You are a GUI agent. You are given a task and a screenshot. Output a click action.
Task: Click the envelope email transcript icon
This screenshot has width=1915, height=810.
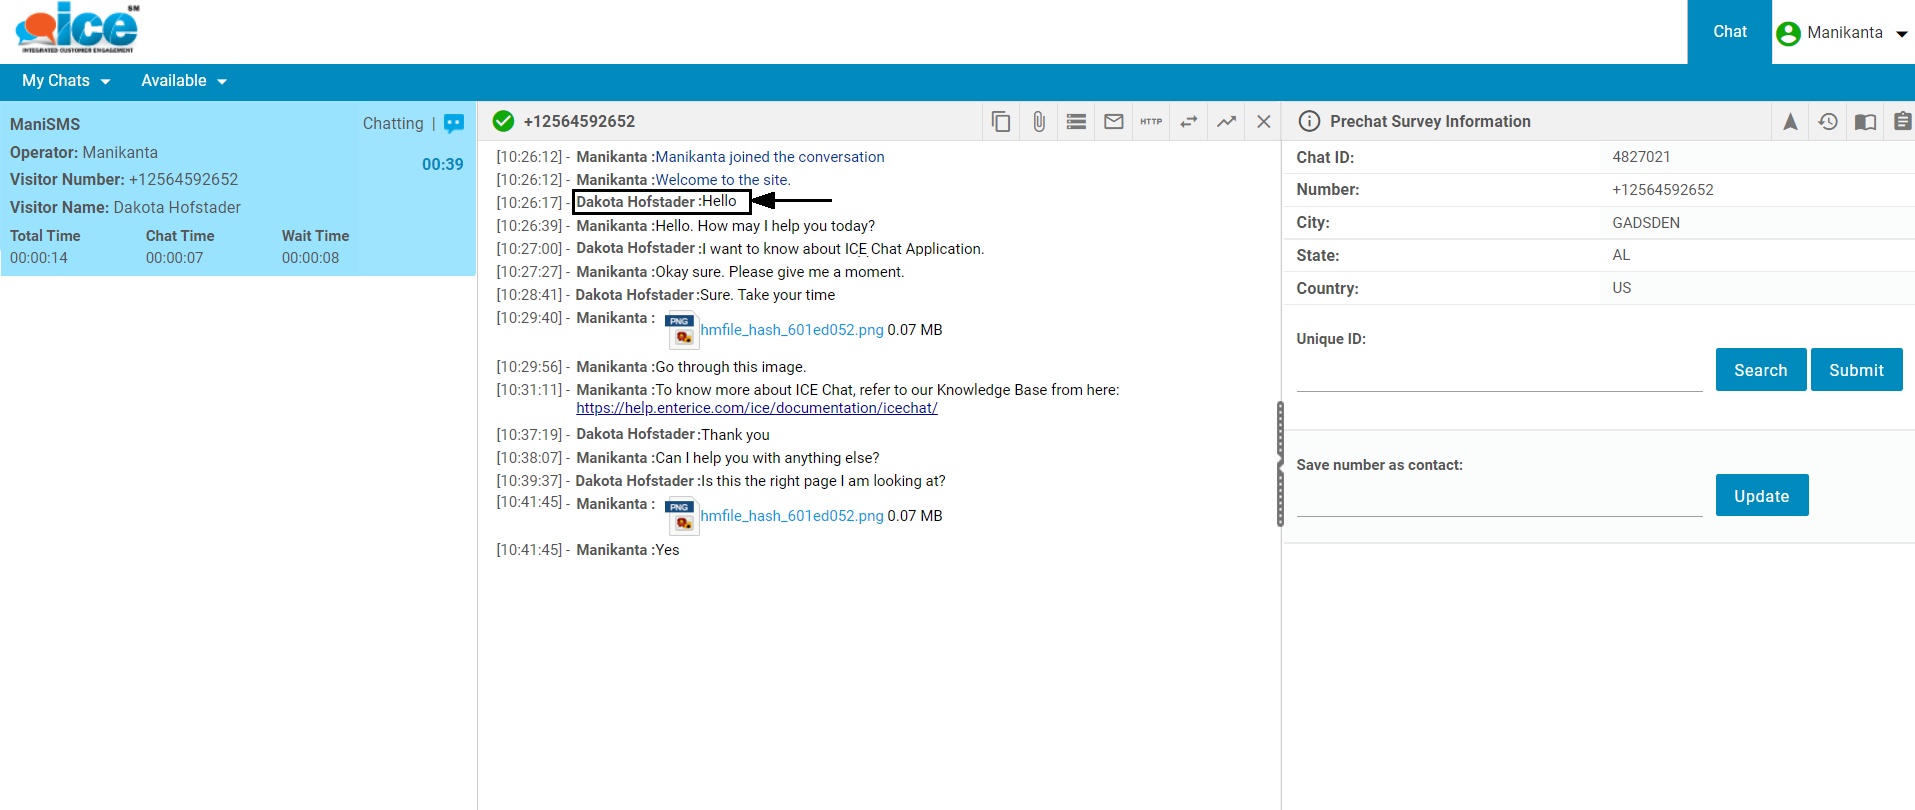pyautogui.click(x=1113, y=122)
